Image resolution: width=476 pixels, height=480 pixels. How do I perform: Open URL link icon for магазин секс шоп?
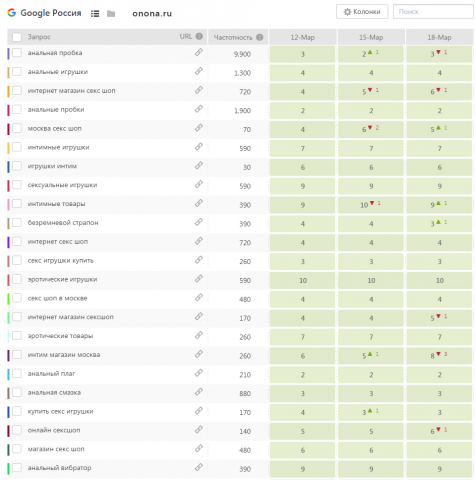[x=199, y=449]
